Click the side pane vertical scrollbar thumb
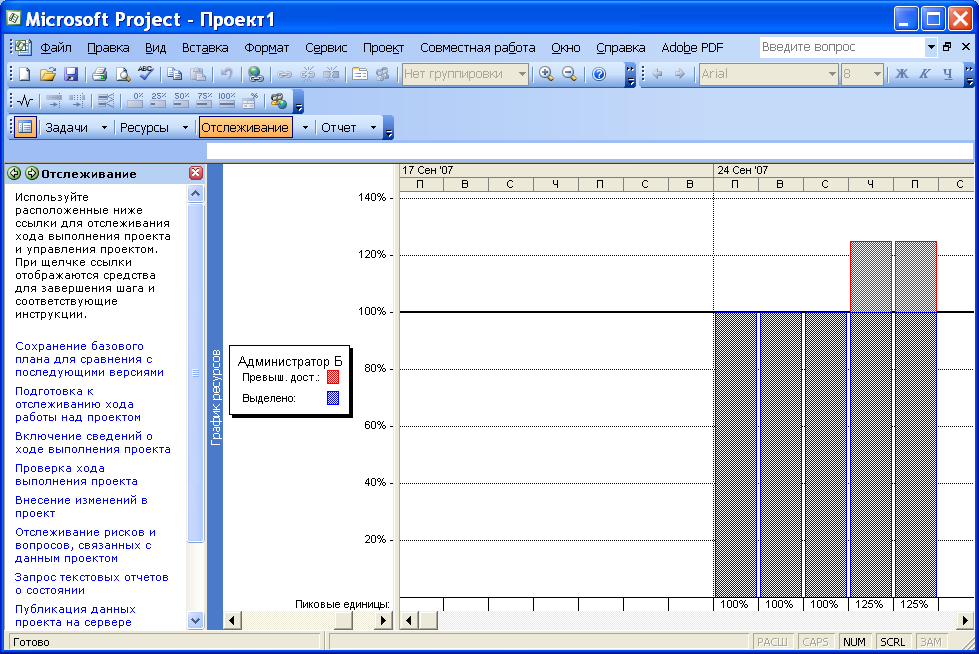This screenshot has height=654, width=979. 195,372
